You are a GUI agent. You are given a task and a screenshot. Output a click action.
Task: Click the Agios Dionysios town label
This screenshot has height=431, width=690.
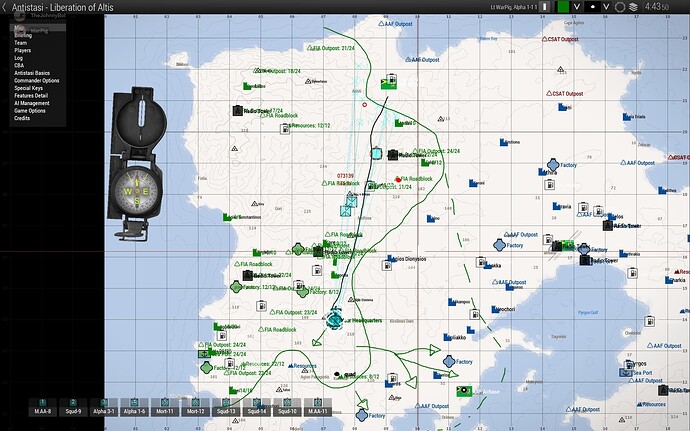[409, 259]
